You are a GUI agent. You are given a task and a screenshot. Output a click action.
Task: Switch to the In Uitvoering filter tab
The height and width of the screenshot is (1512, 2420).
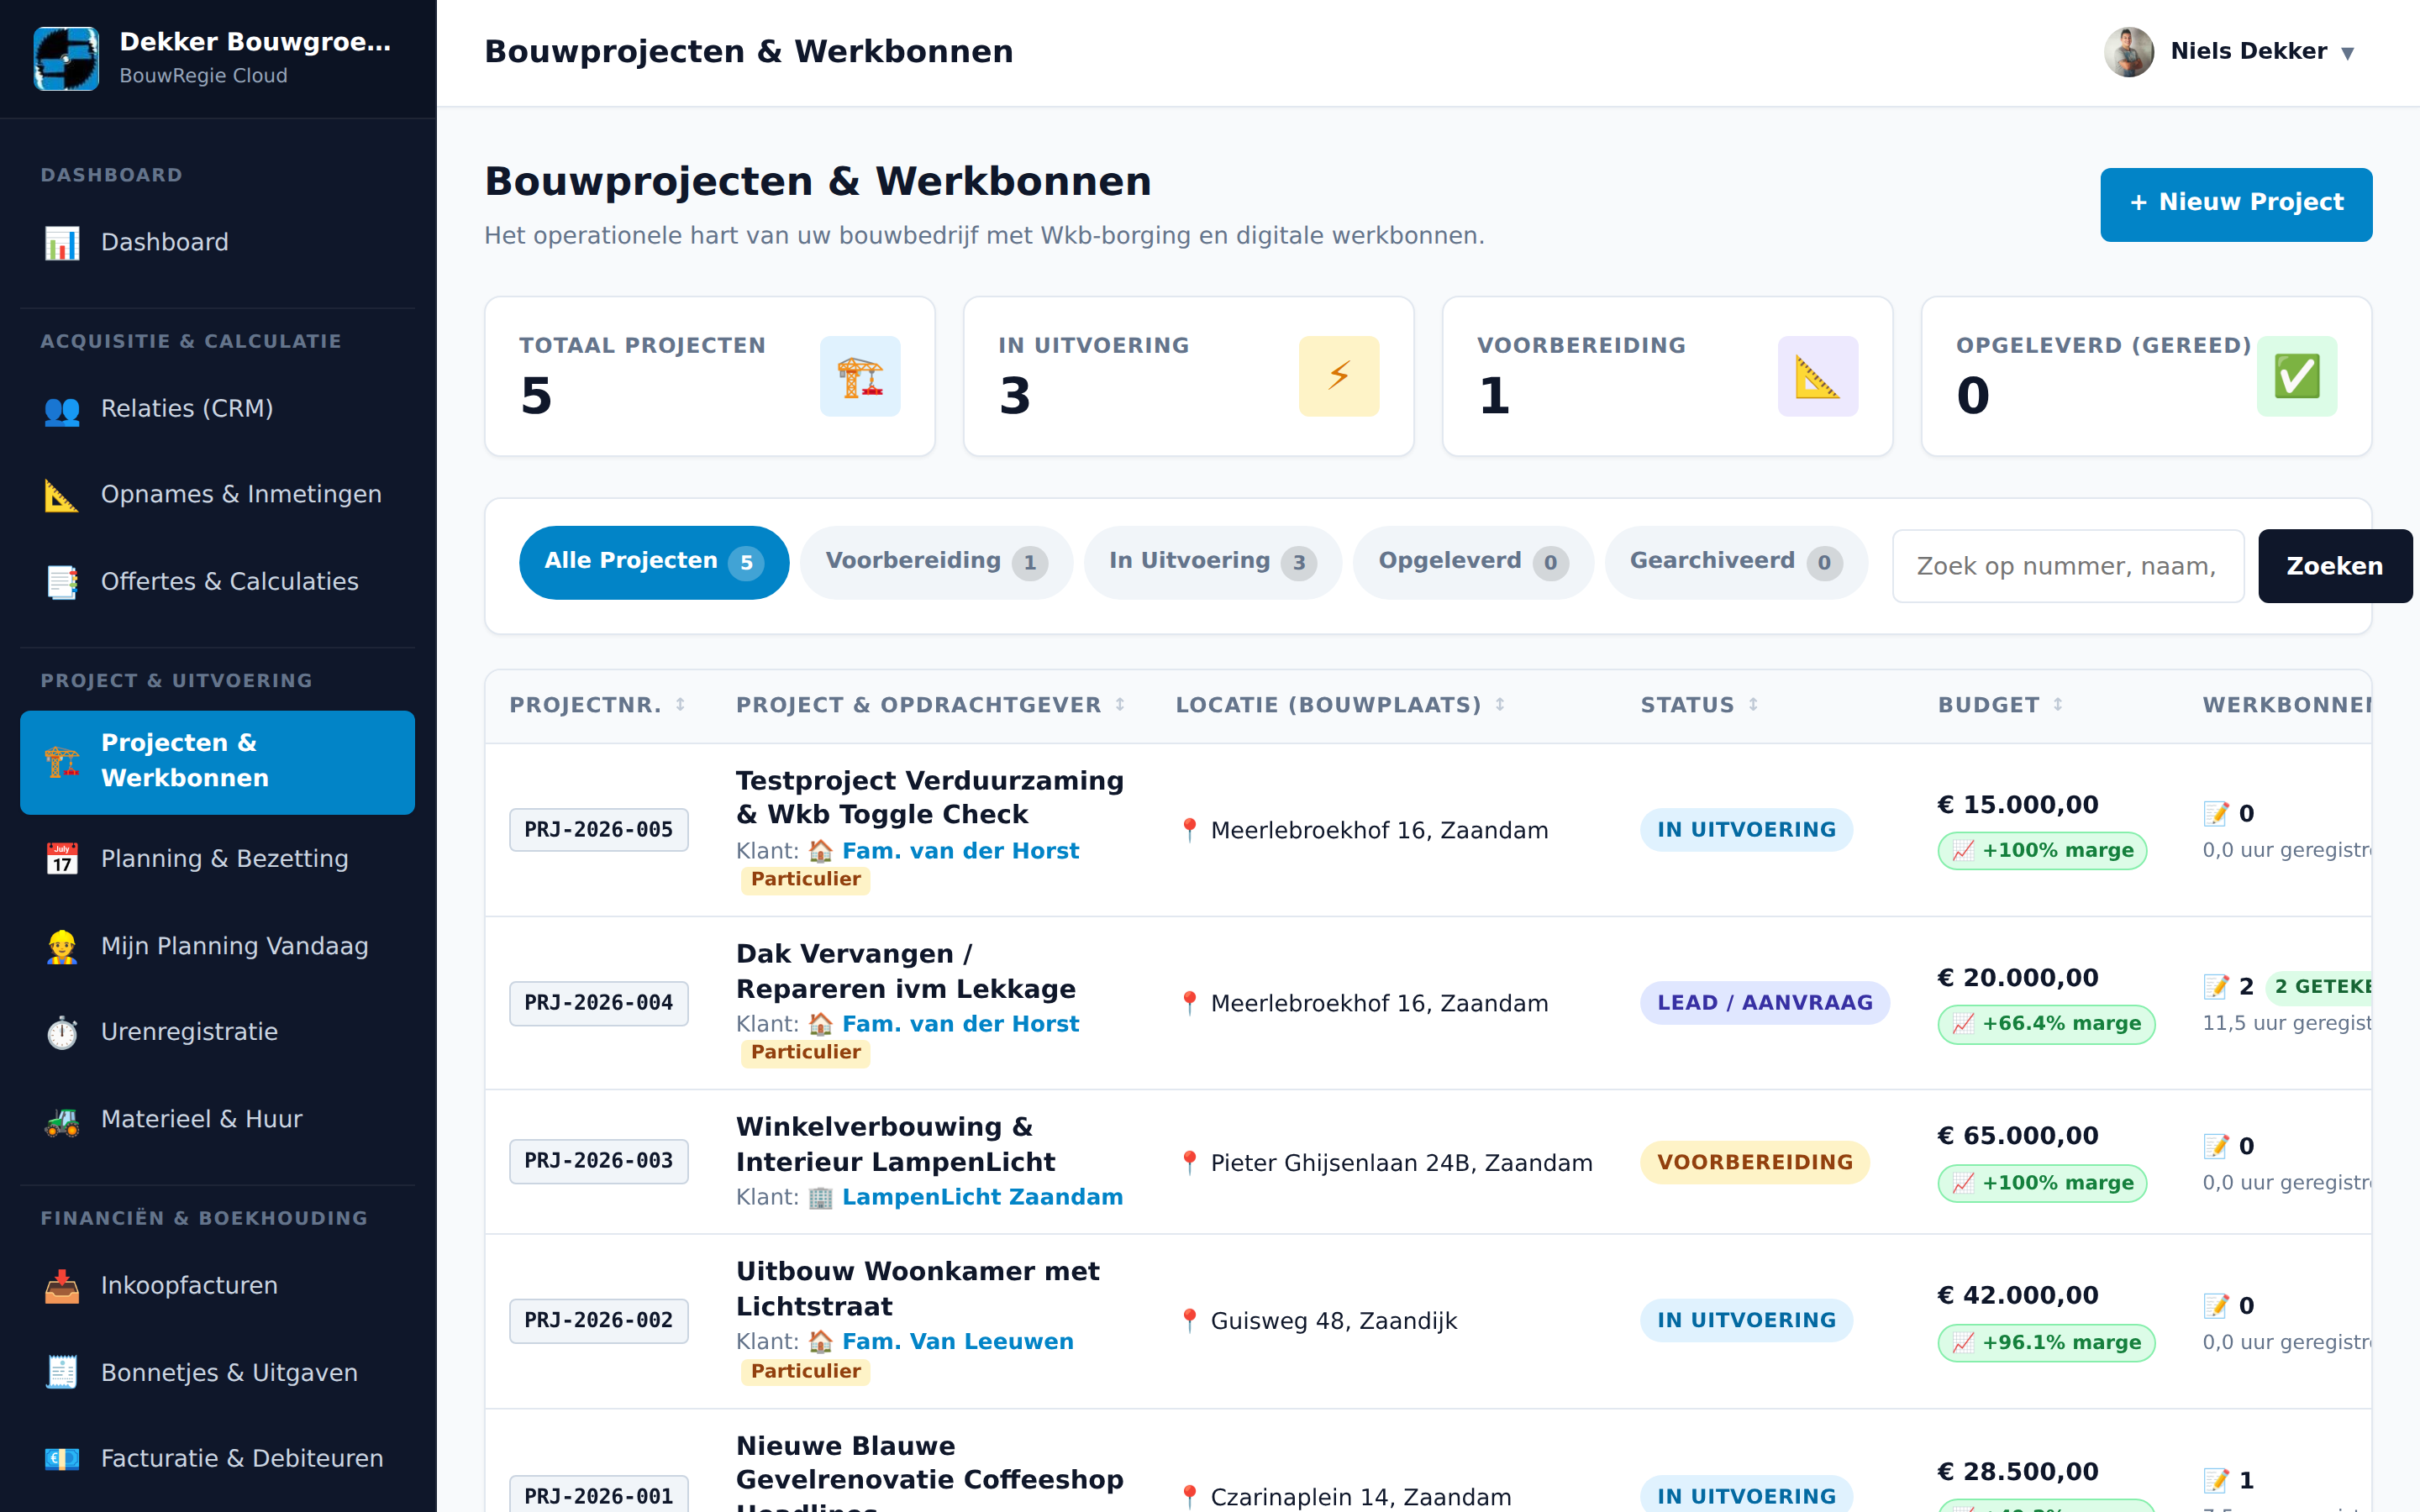pos(1212,563)
